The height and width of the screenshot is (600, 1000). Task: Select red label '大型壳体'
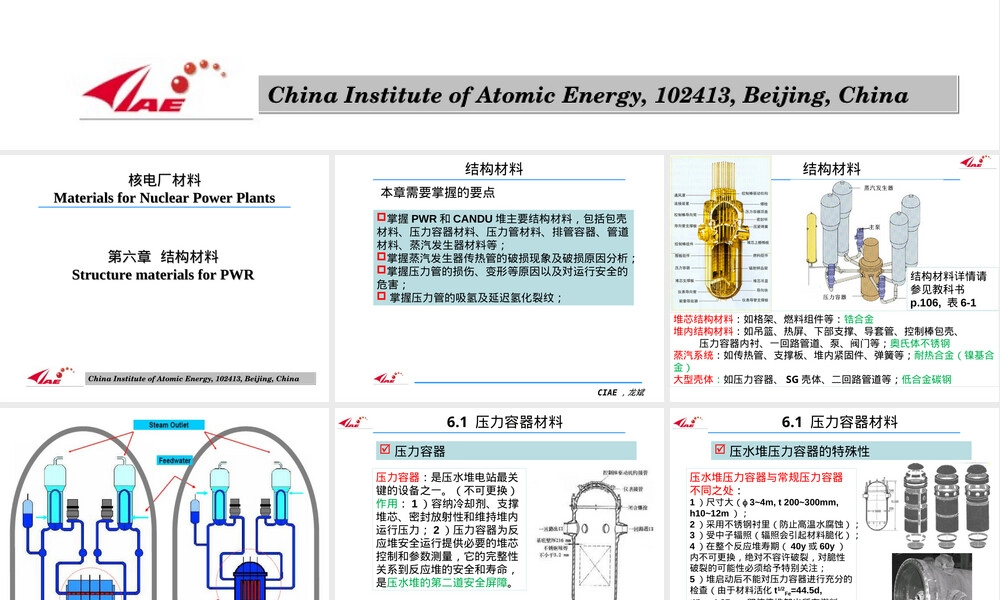pos(693,379)
